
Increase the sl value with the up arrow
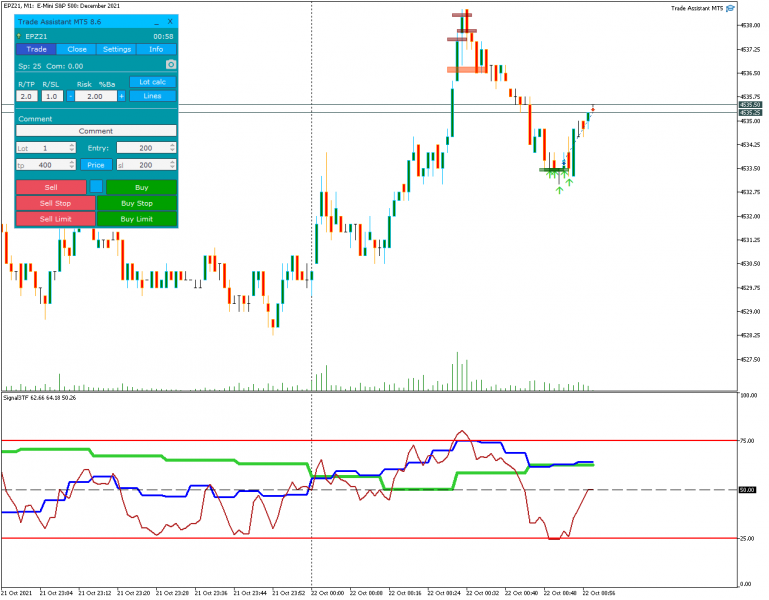tap(173, 162)
